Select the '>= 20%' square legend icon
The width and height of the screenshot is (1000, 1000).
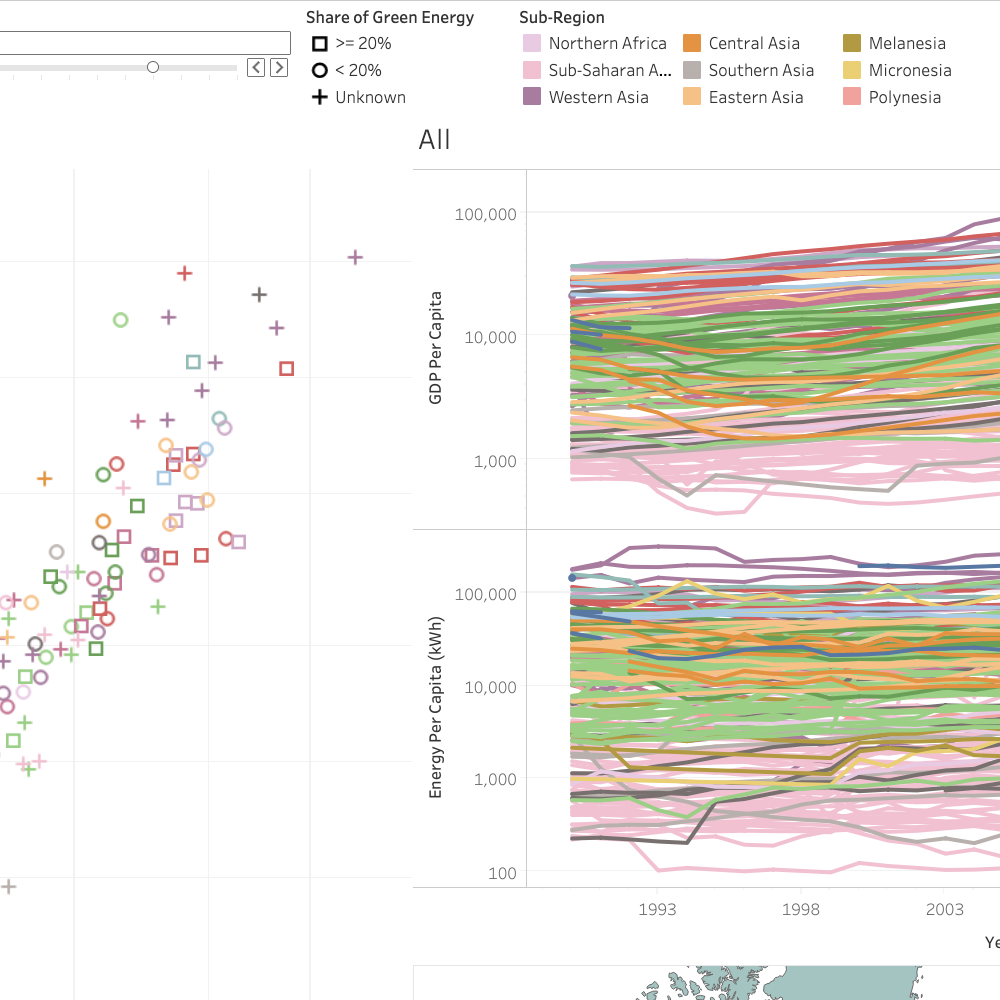pos(320,43)
